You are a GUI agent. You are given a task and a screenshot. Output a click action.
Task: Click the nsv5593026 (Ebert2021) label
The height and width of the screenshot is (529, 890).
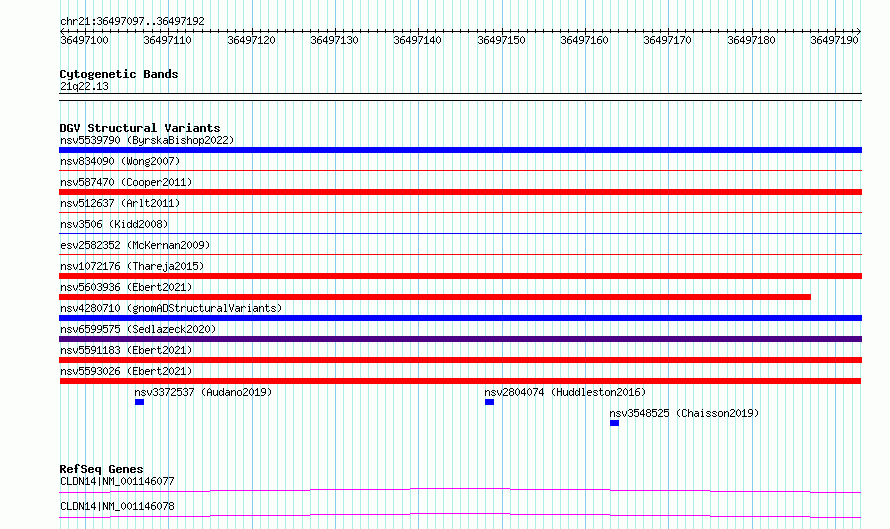[x=126, y=371]
